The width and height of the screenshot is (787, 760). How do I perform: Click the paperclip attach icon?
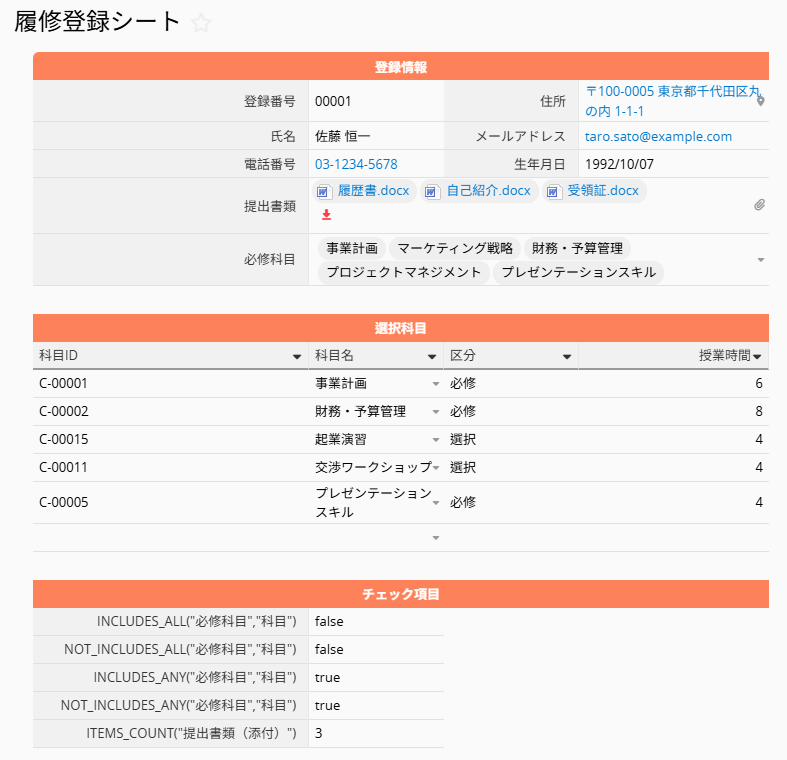coord(759,205)
